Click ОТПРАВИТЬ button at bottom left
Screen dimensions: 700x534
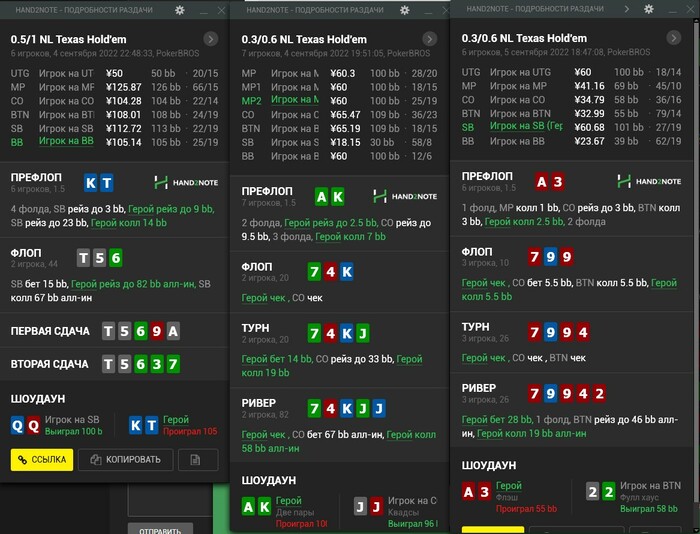tap(160, 530)
